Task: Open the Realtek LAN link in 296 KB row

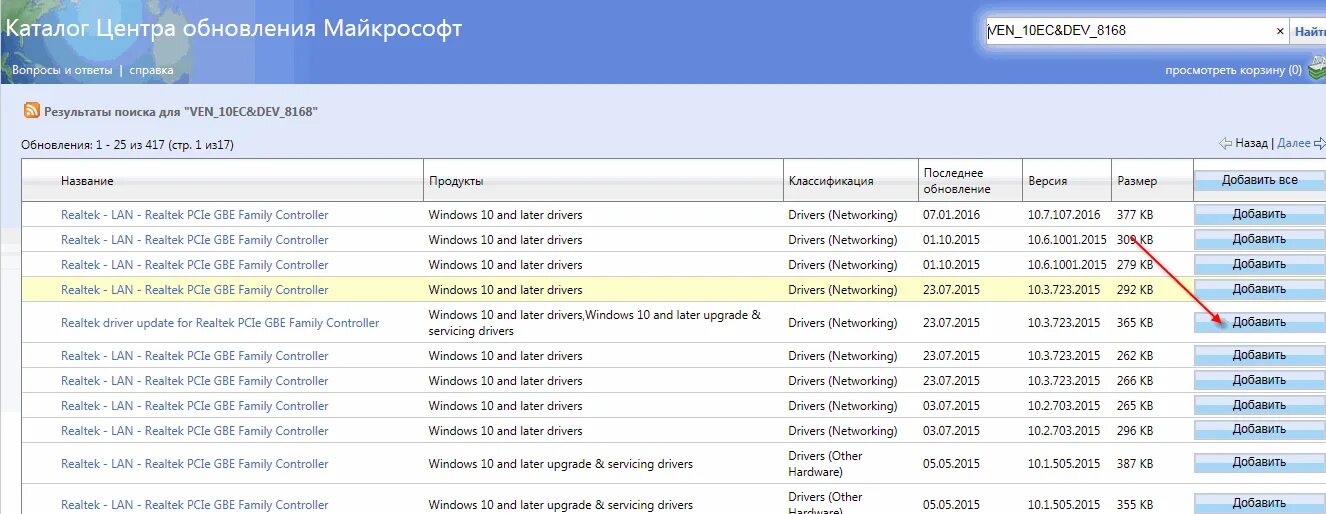Action: coord(194,431)
